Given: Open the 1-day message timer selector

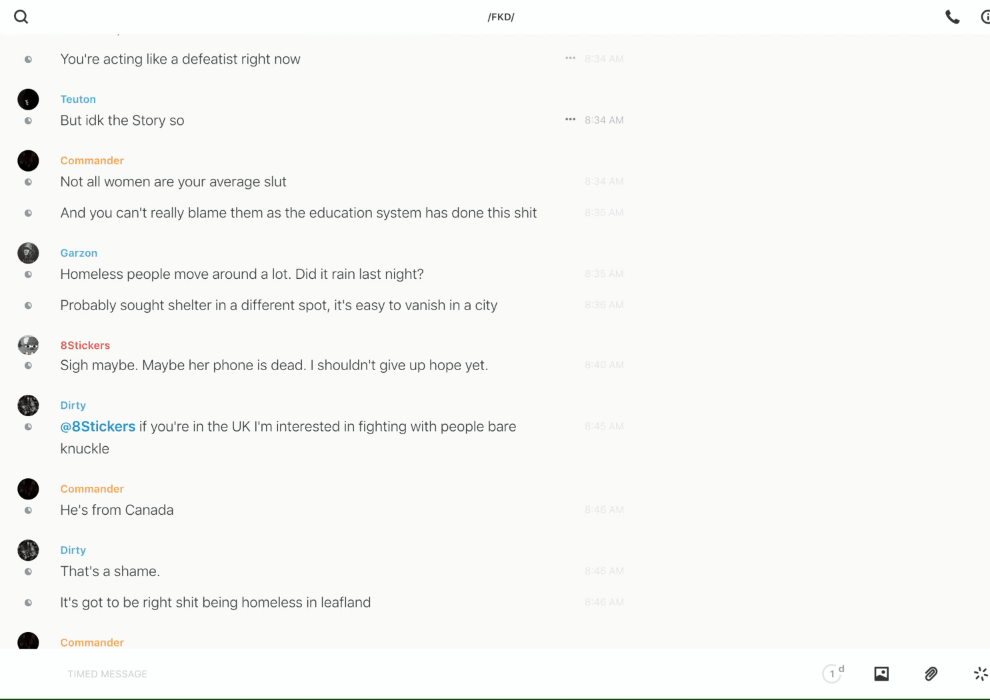Looking at the screenshot, I should tap(833, 674).
